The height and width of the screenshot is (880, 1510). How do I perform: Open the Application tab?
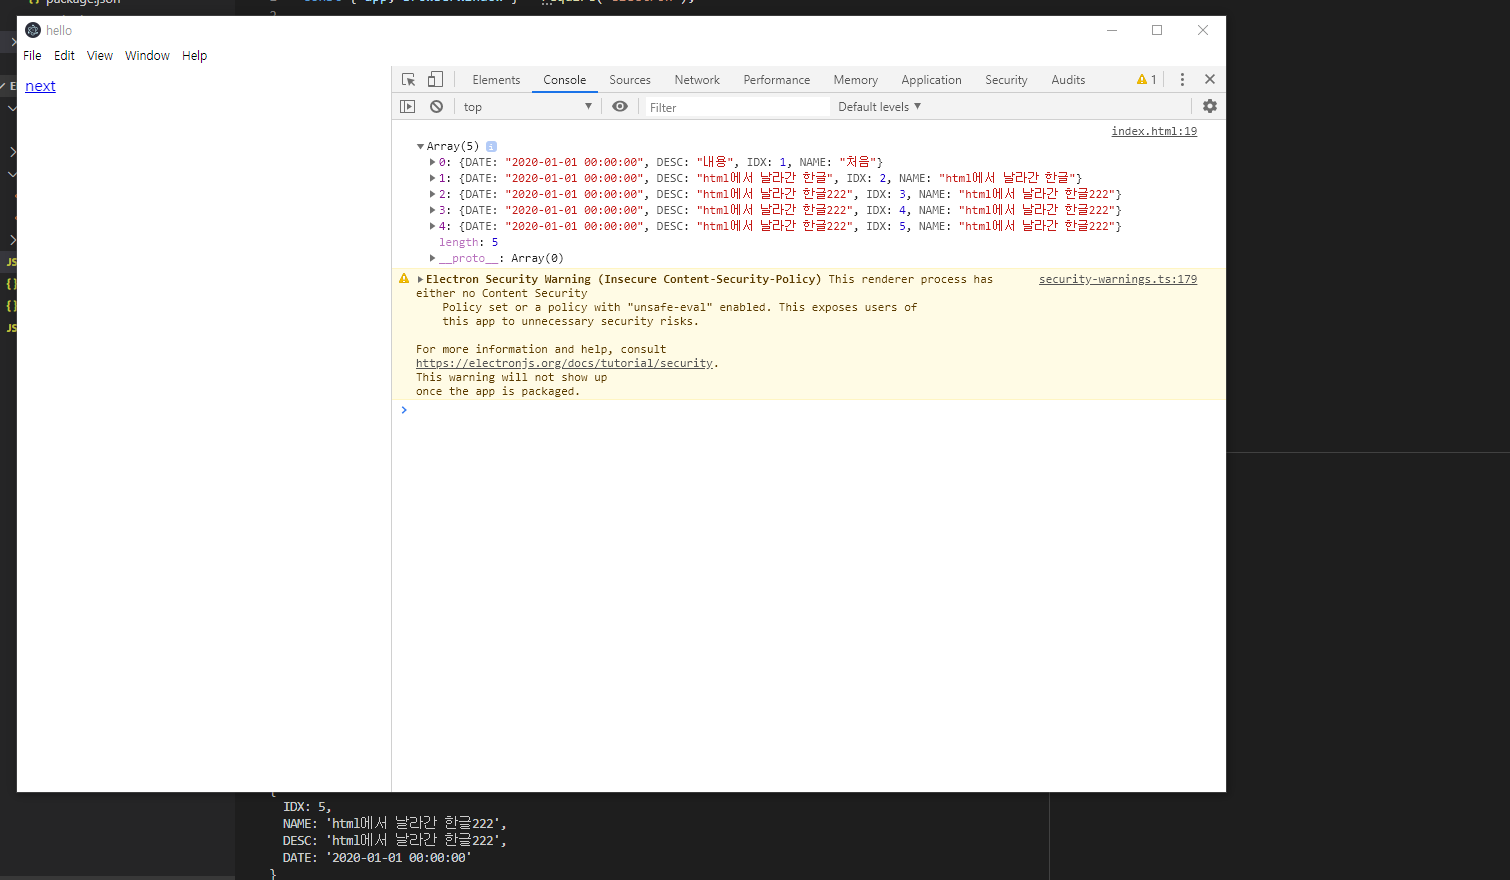click(x=931, y=80)
